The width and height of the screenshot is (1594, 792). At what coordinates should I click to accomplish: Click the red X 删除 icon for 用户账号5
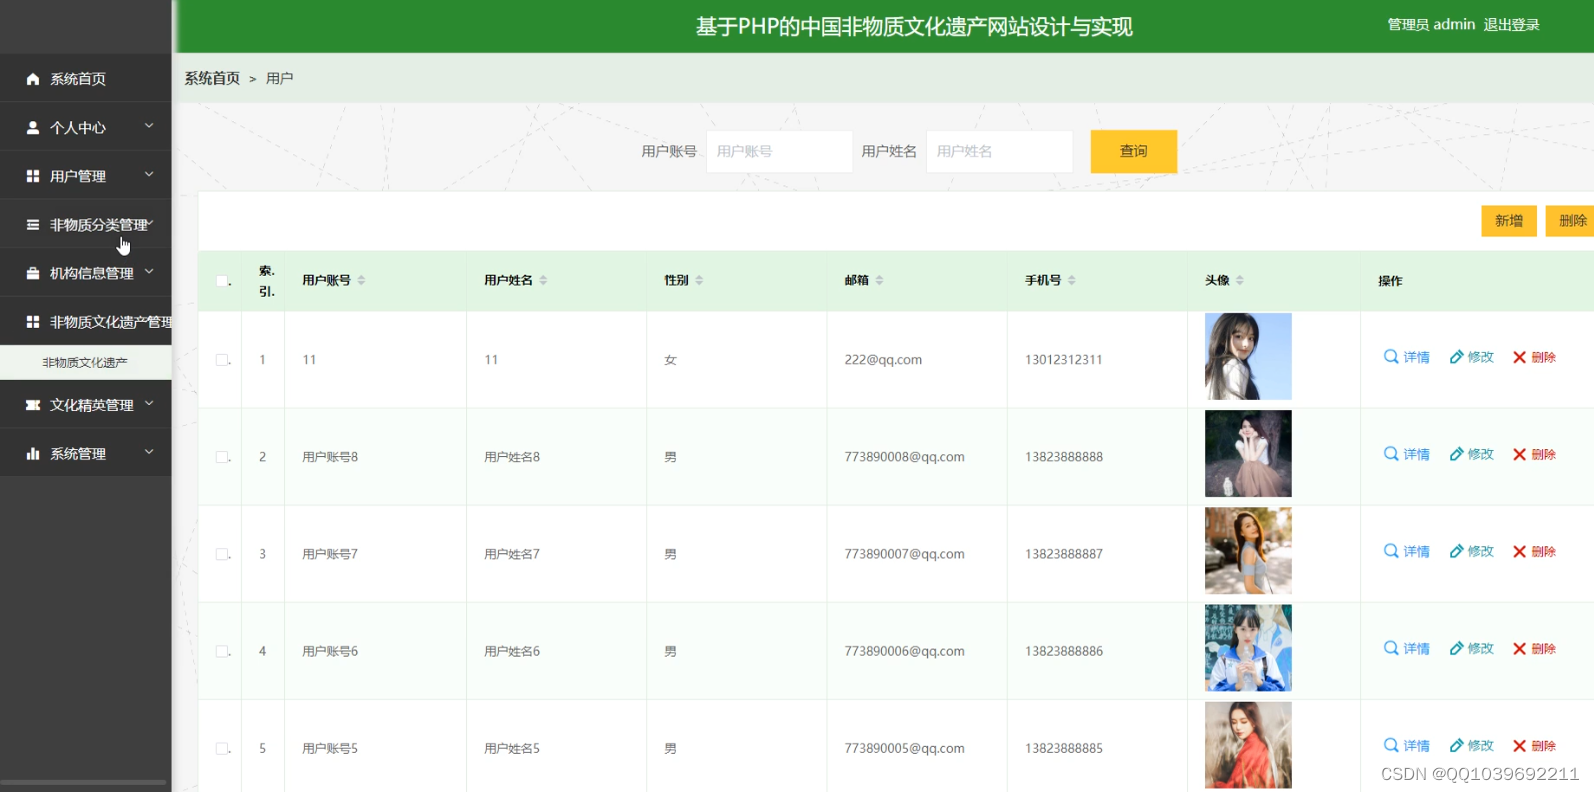pyautogui.click(x=1519, y=745)
